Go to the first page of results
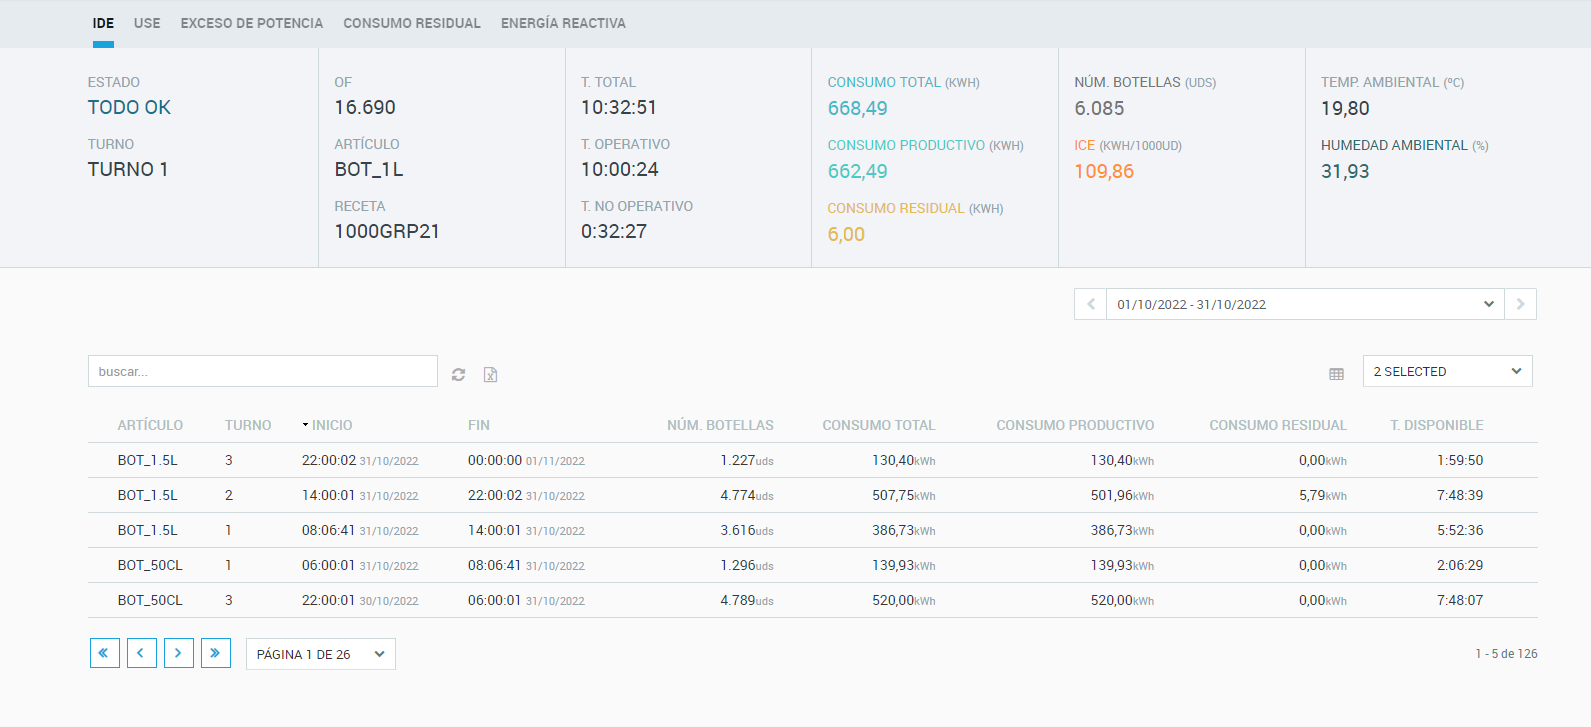This screenshot has height=727, width=1591. click(x=104, y=653)
